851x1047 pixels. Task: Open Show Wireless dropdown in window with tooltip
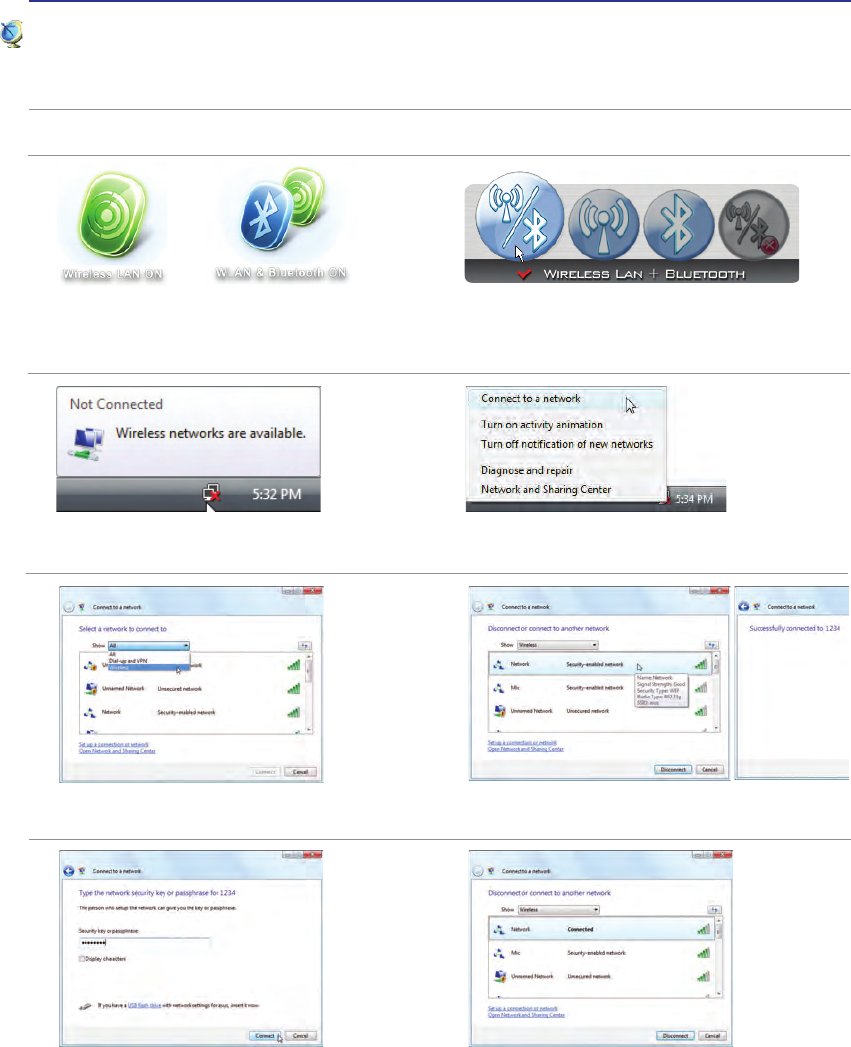[x=558, y=645]
